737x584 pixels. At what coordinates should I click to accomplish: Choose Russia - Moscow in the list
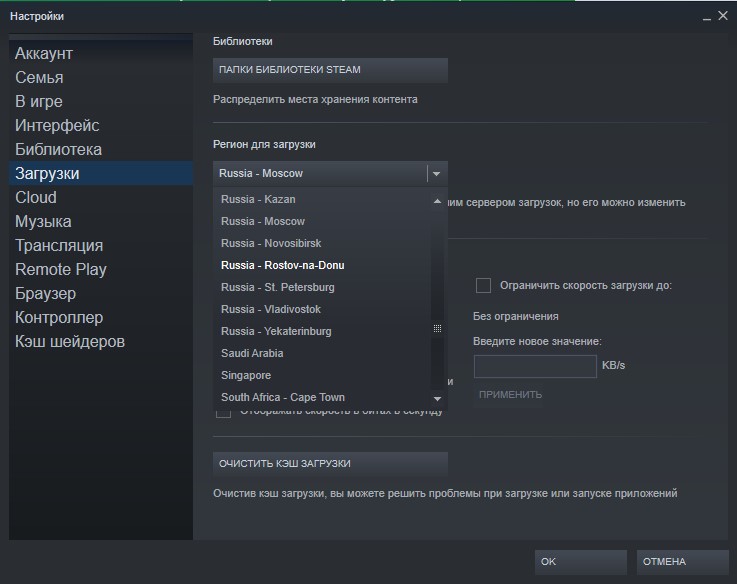point(322,221)
